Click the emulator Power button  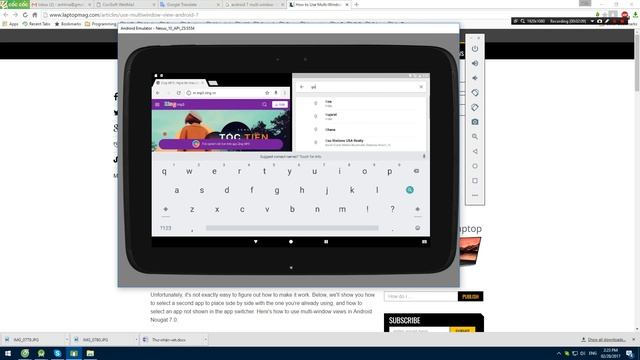(475, 49)
